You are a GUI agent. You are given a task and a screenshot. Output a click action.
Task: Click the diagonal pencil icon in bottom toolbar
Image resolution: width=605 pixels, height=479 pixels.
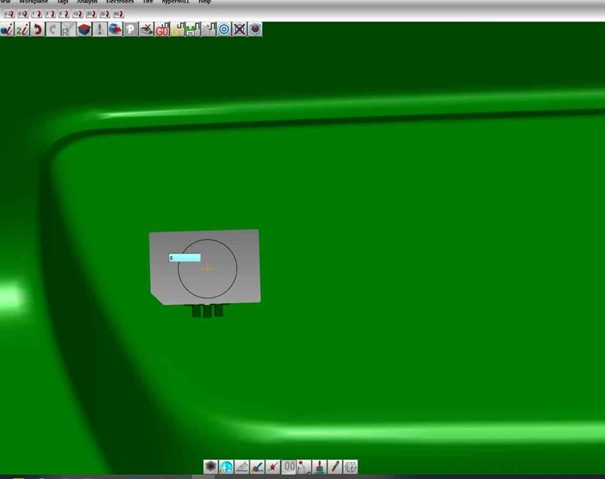click(x=335, y=467)
